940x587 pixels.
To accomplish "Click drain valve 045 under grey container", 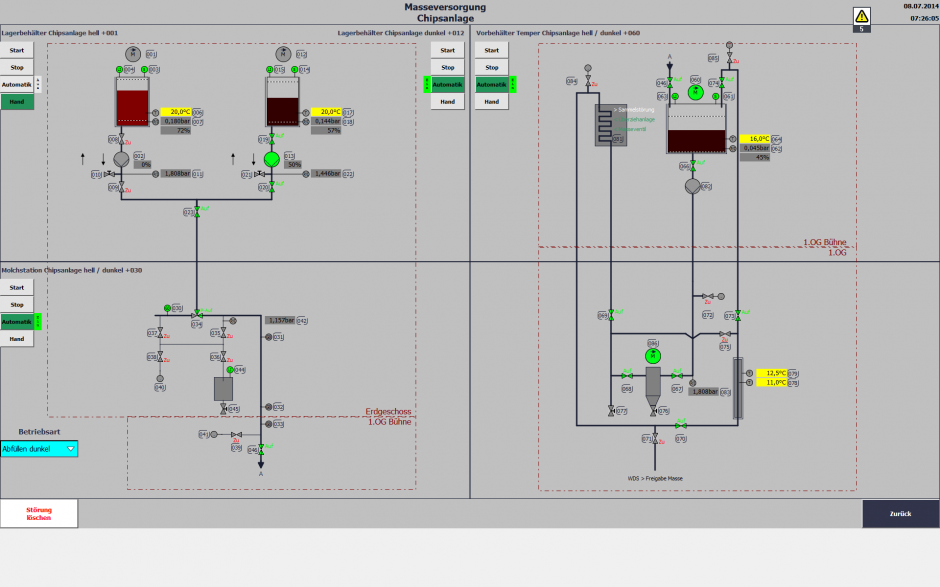I will pos(223,408).
